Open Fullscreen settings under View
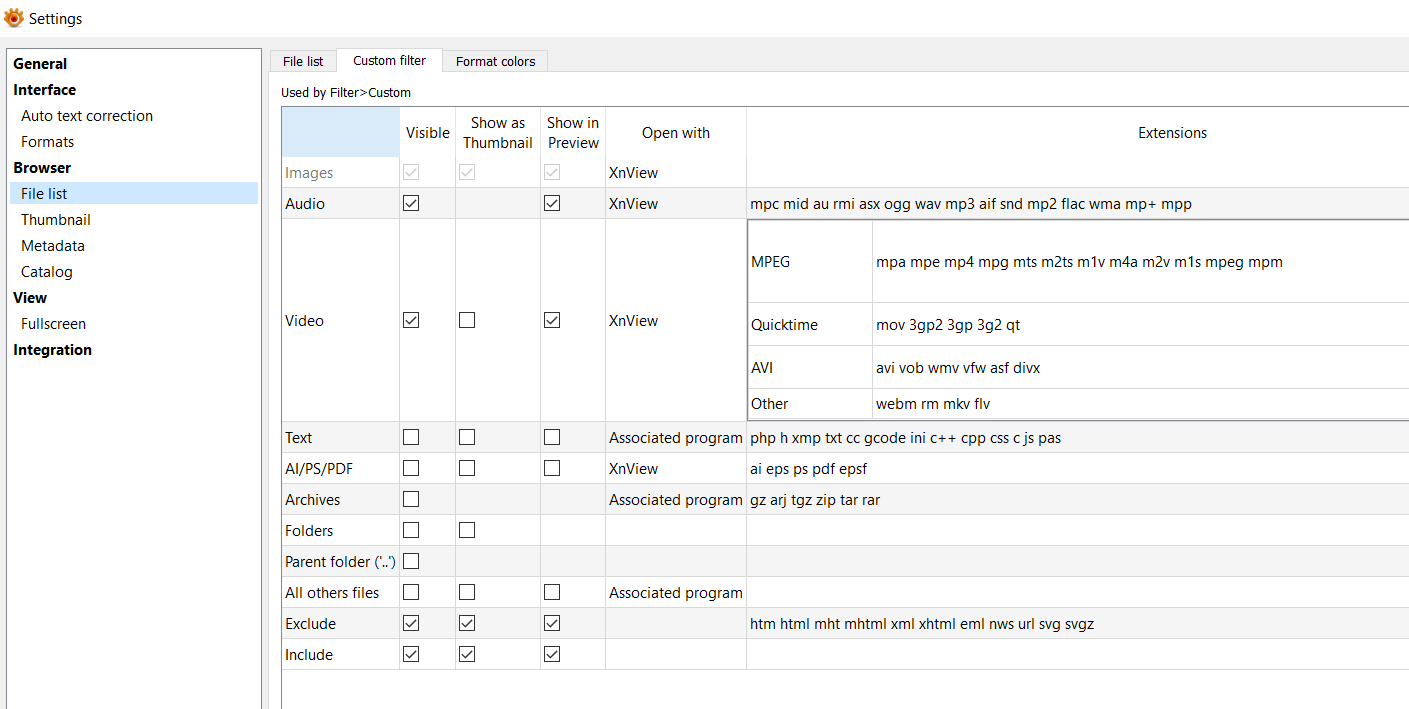Image resolution: width=1409 pixels, height=709 pixels. pos(53,324)
